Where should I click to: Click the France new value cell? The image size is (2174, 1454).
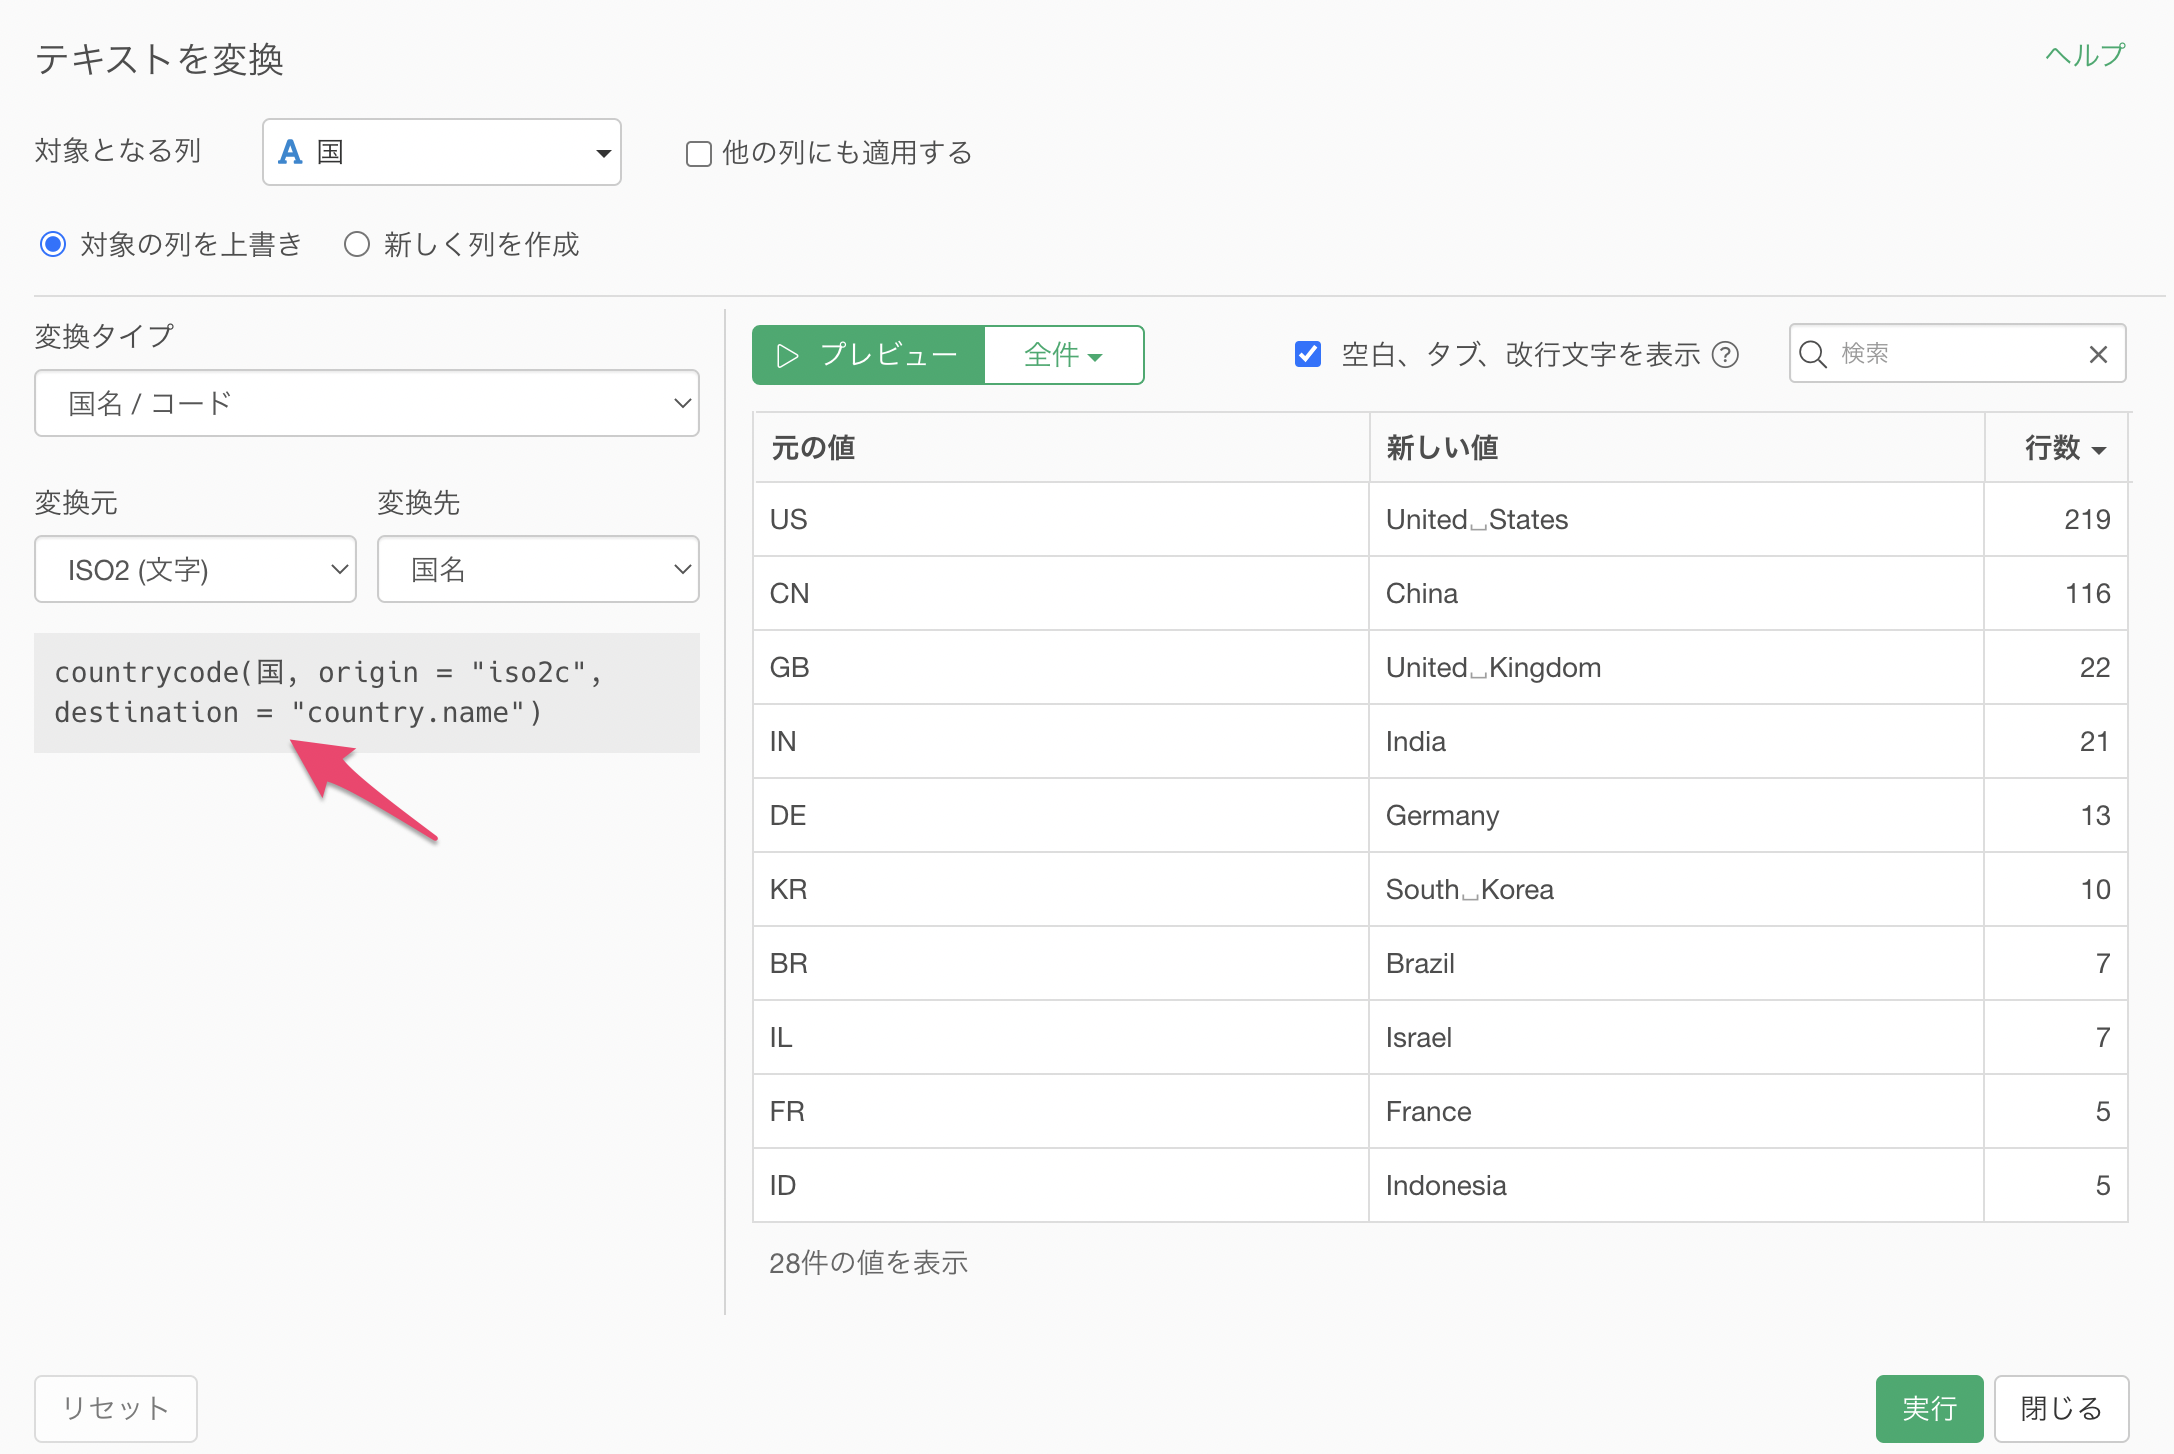(x=1676, y=1111)
